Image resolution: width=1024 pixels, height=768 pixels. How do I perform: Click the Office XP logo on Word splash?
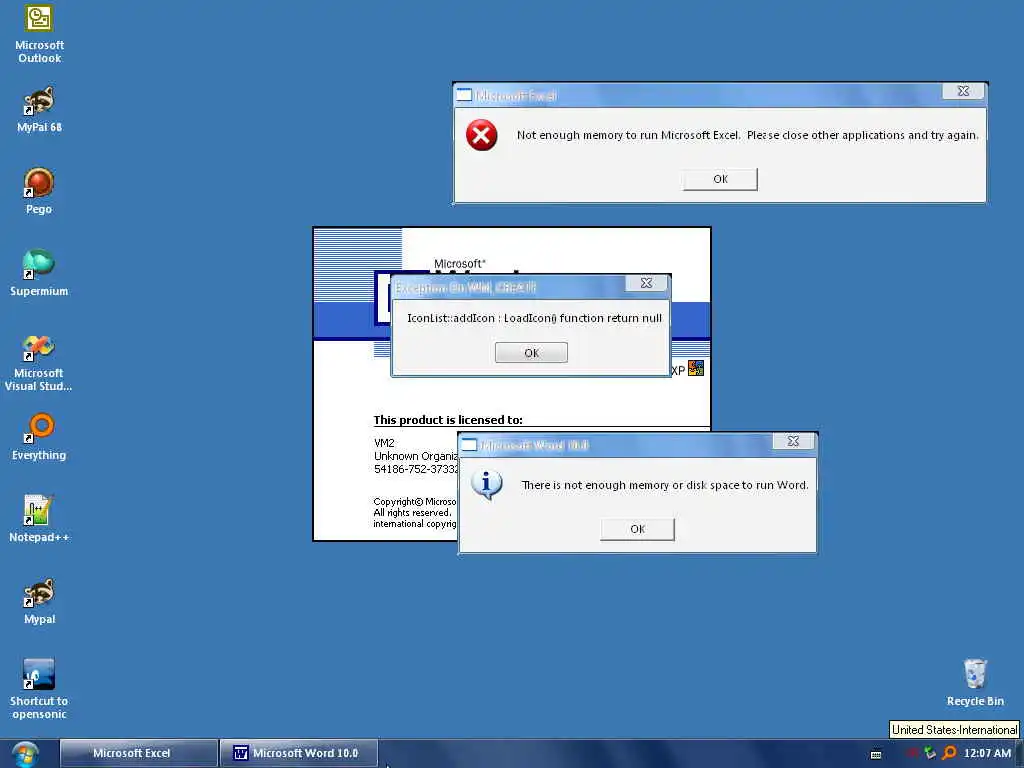coord(696,368)
